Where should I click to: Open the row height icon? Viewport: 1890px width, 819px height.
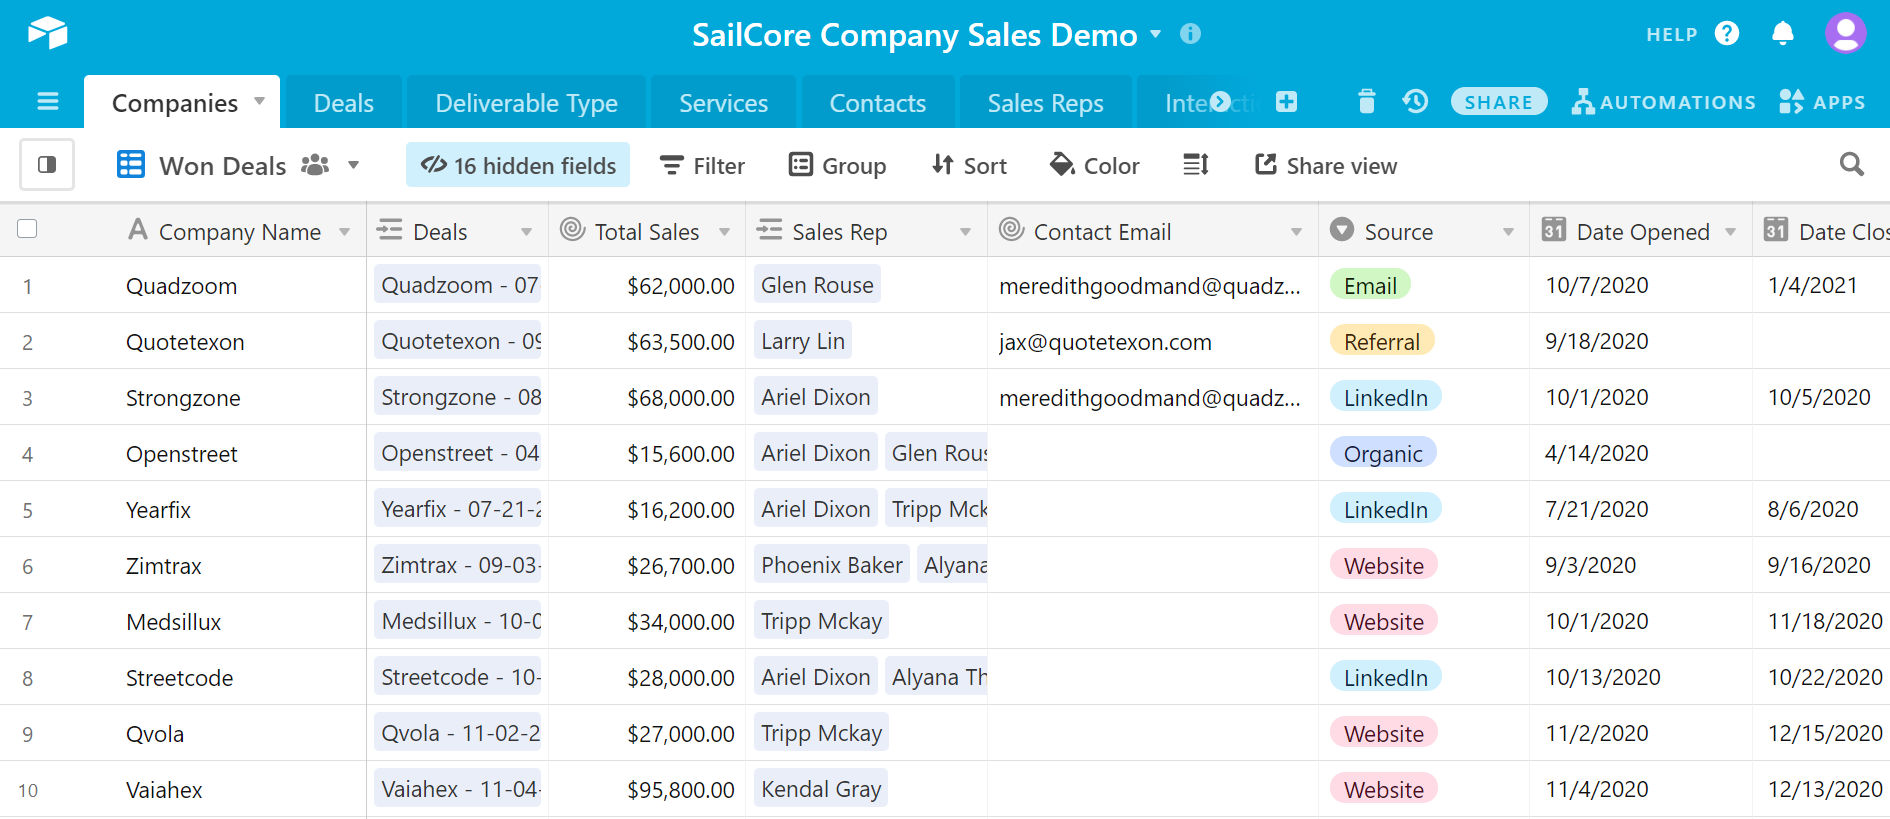click(1196, 165)
